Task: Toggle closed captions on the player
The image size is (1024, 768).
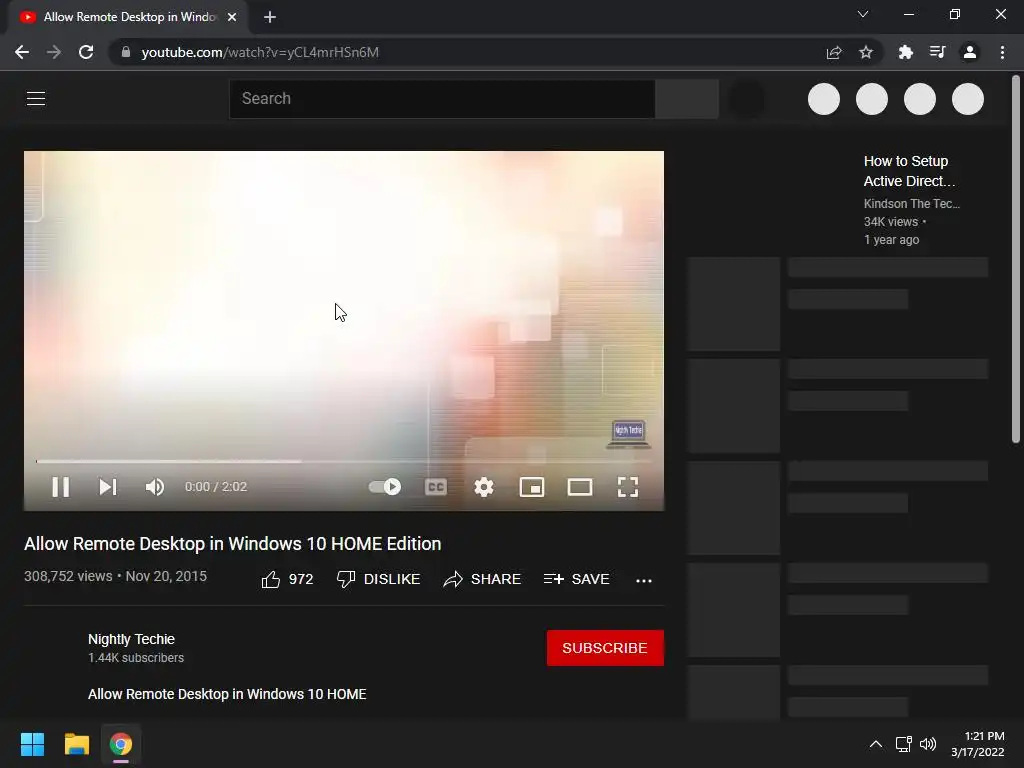Action: [436, 487]
